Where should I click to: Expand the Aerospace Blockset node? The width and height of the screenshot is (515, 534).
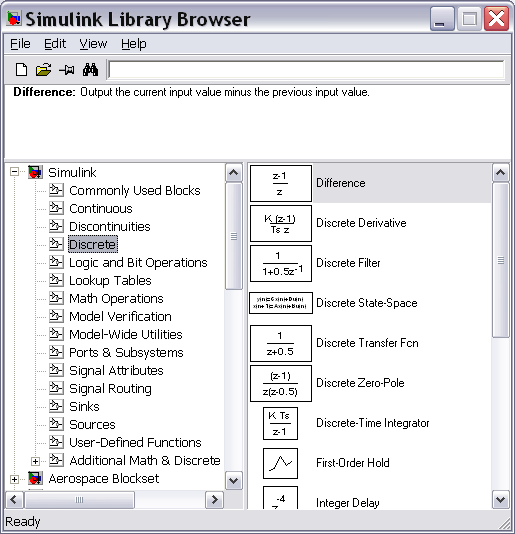(x=14, y=479)
